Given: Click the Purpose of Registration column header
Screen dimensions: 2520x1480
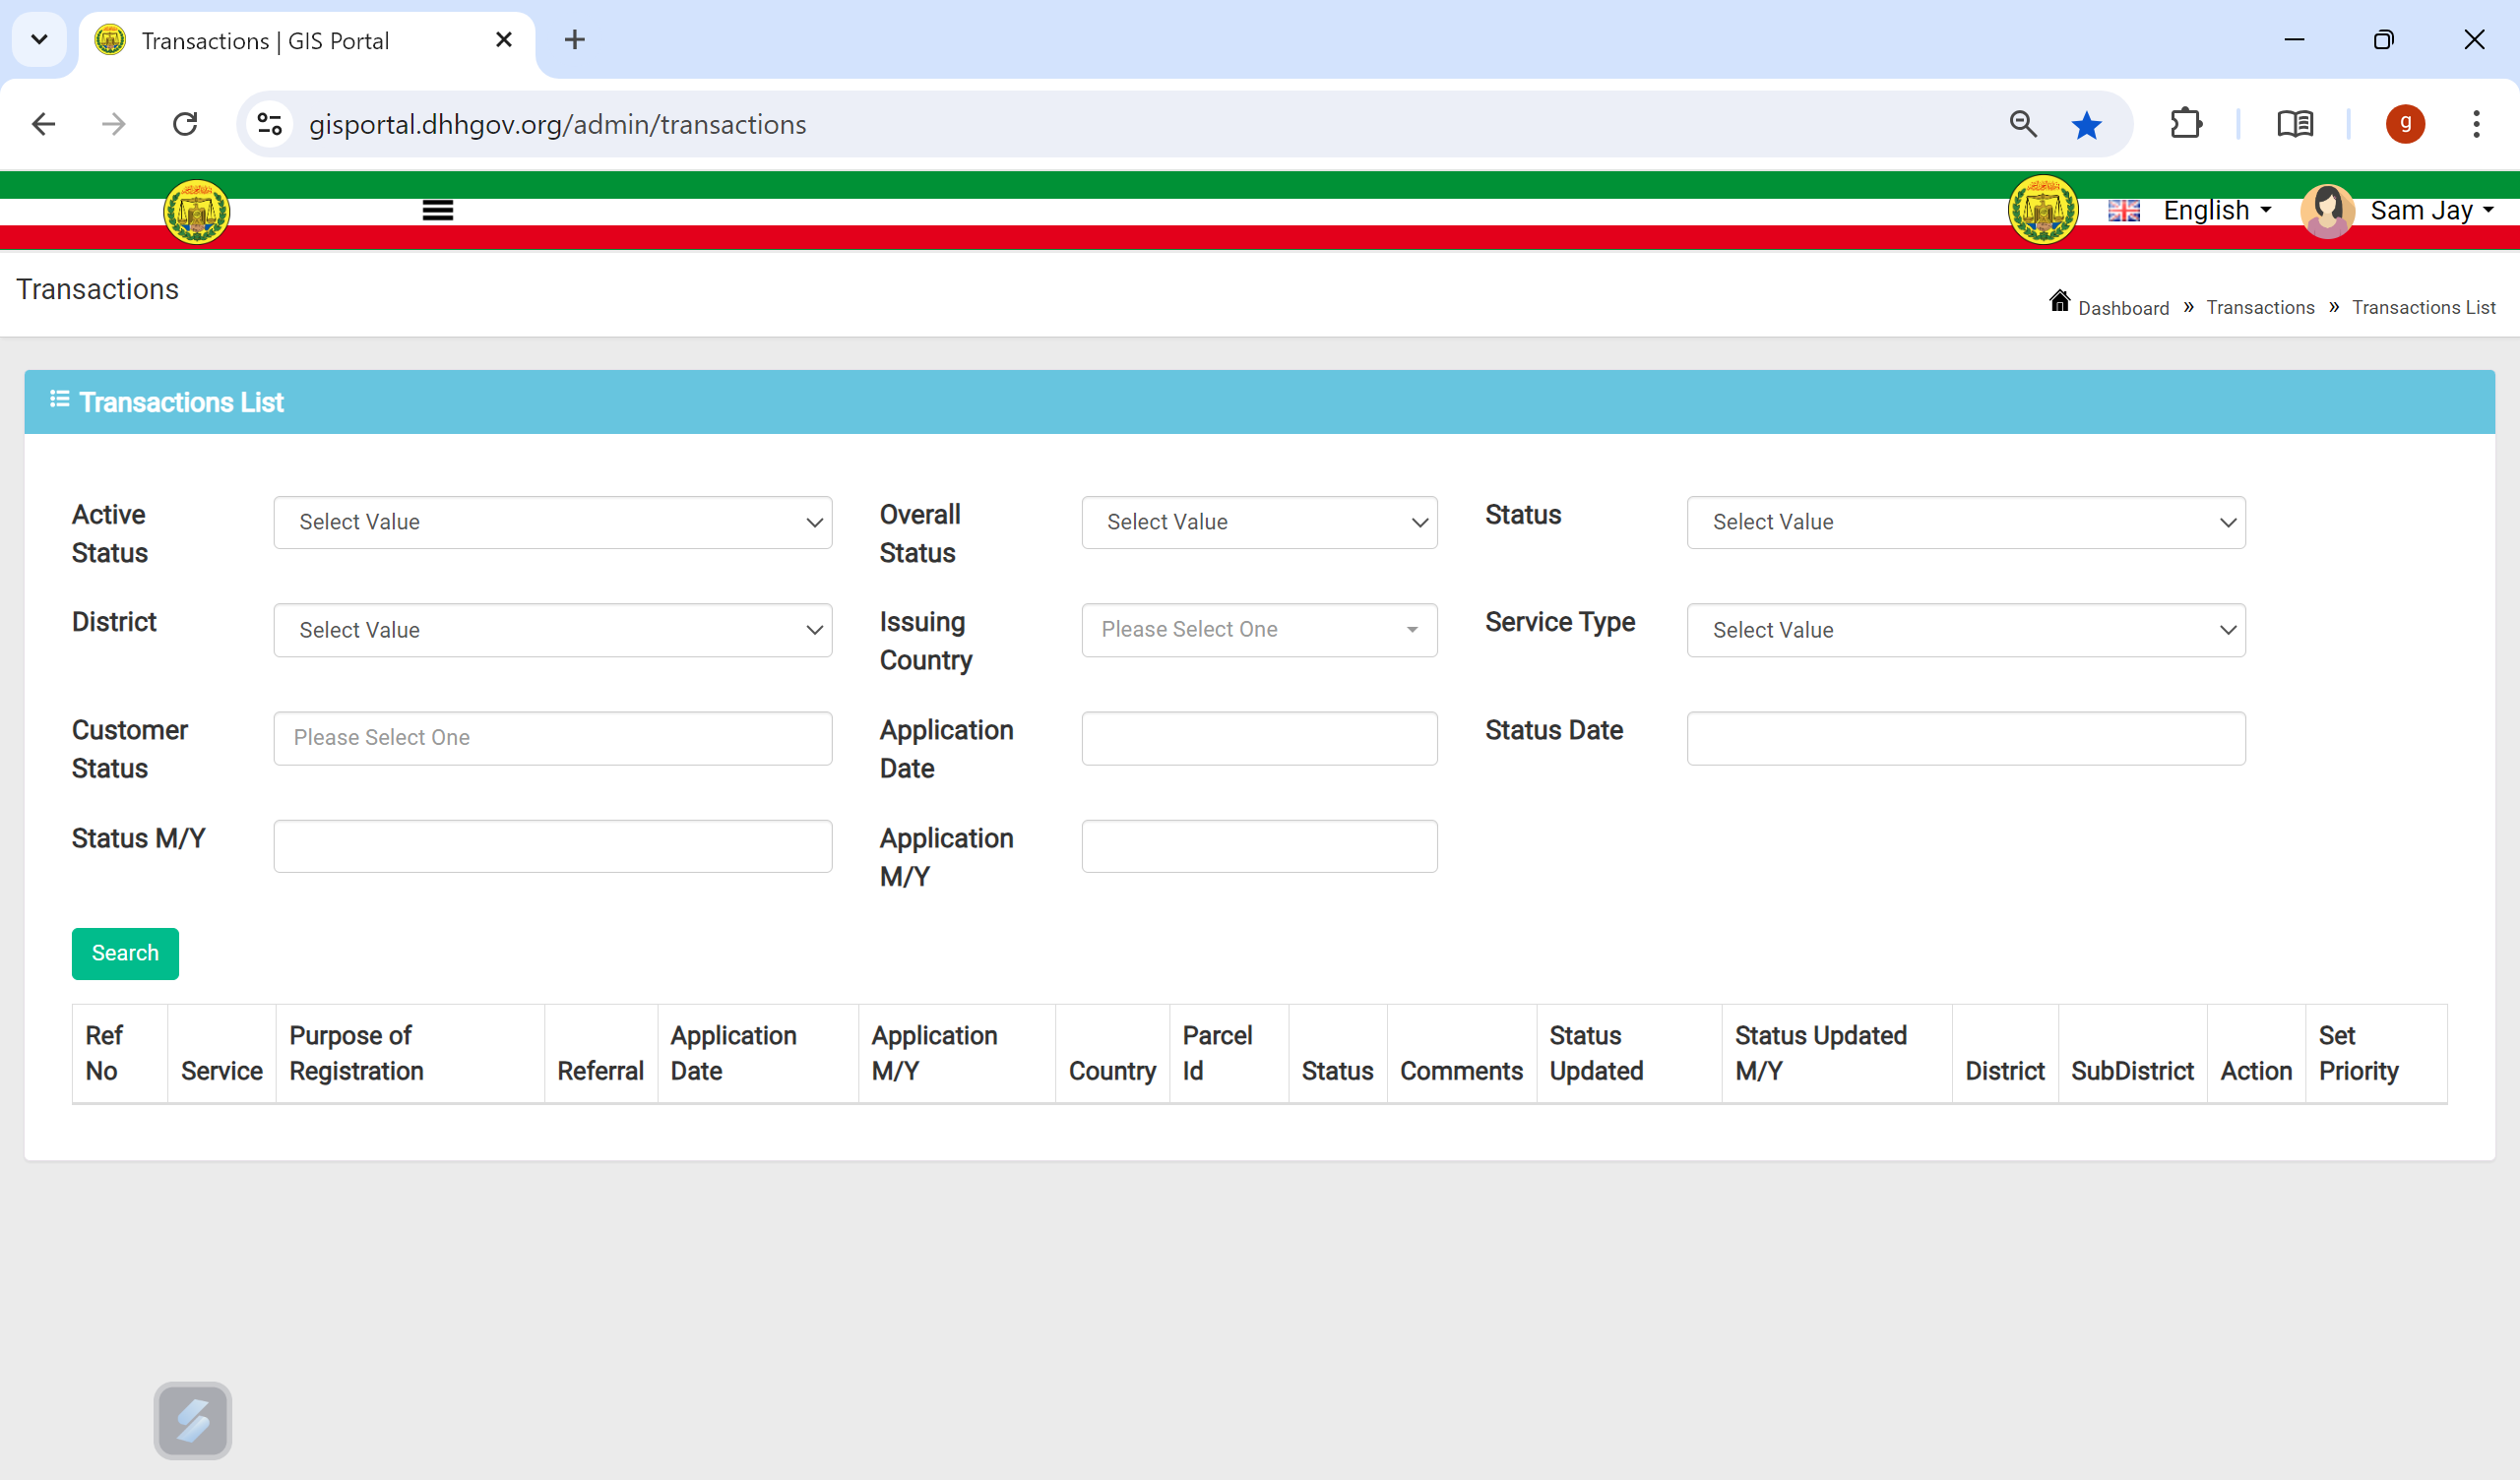Looking at the screenshot, I should [410, 1053].
